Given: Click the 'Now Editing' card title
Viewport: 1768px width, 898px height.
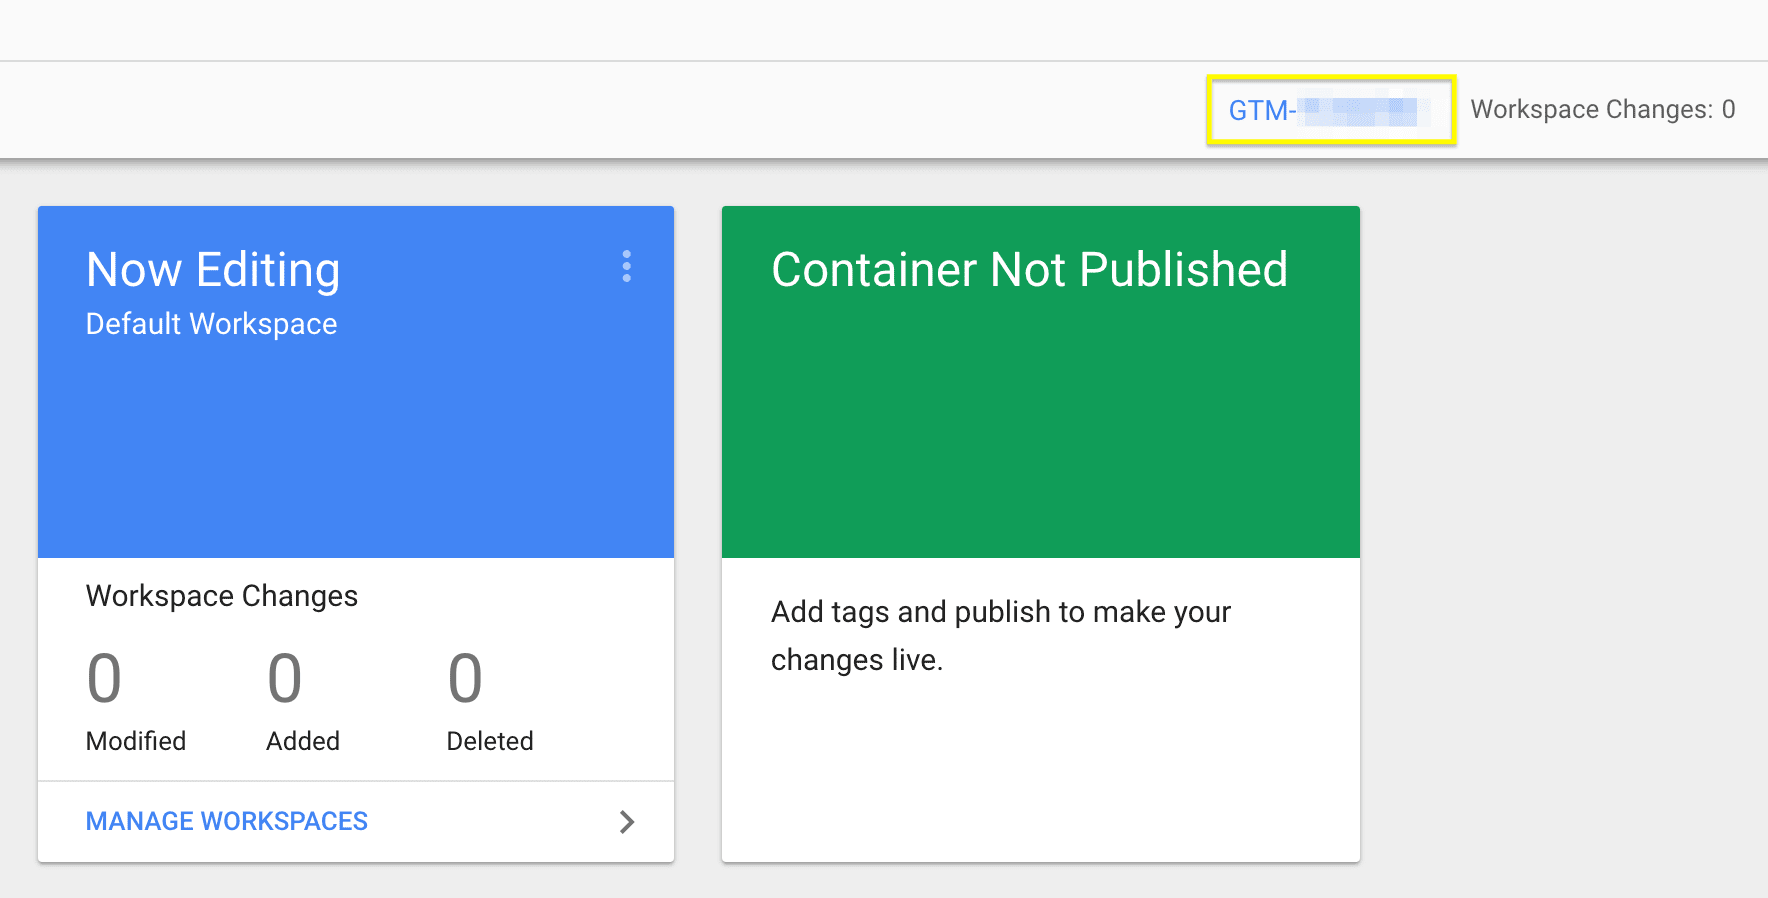Looking at the screenshot, I should [x=213, y=270].
